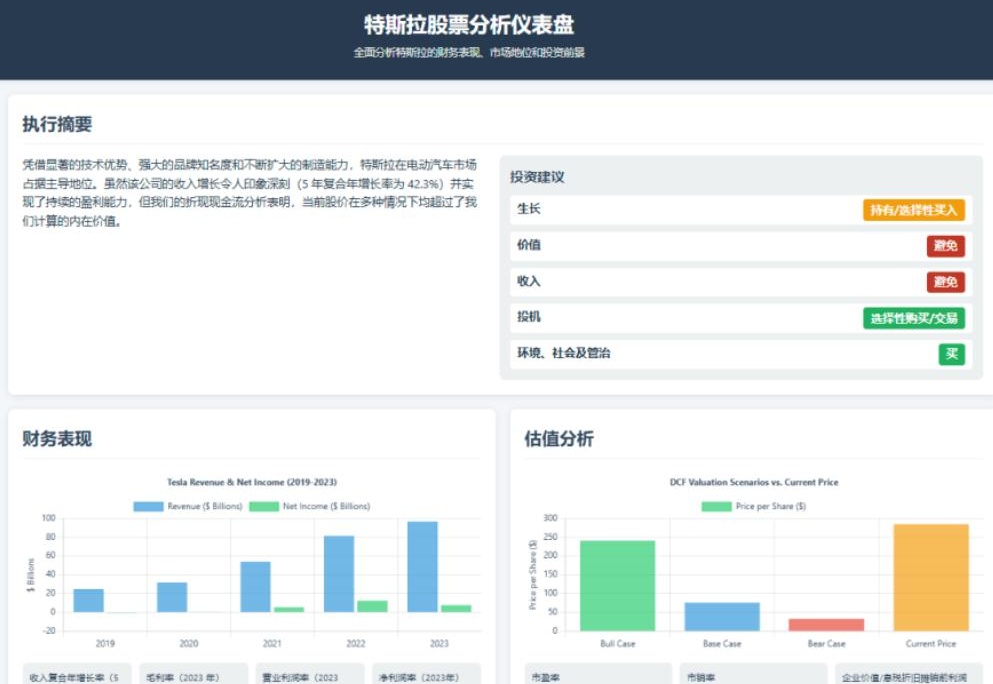This screenshot has width=993, height=684.
Task: Click the 市销率 metric card
Action: tap(754, 674)
